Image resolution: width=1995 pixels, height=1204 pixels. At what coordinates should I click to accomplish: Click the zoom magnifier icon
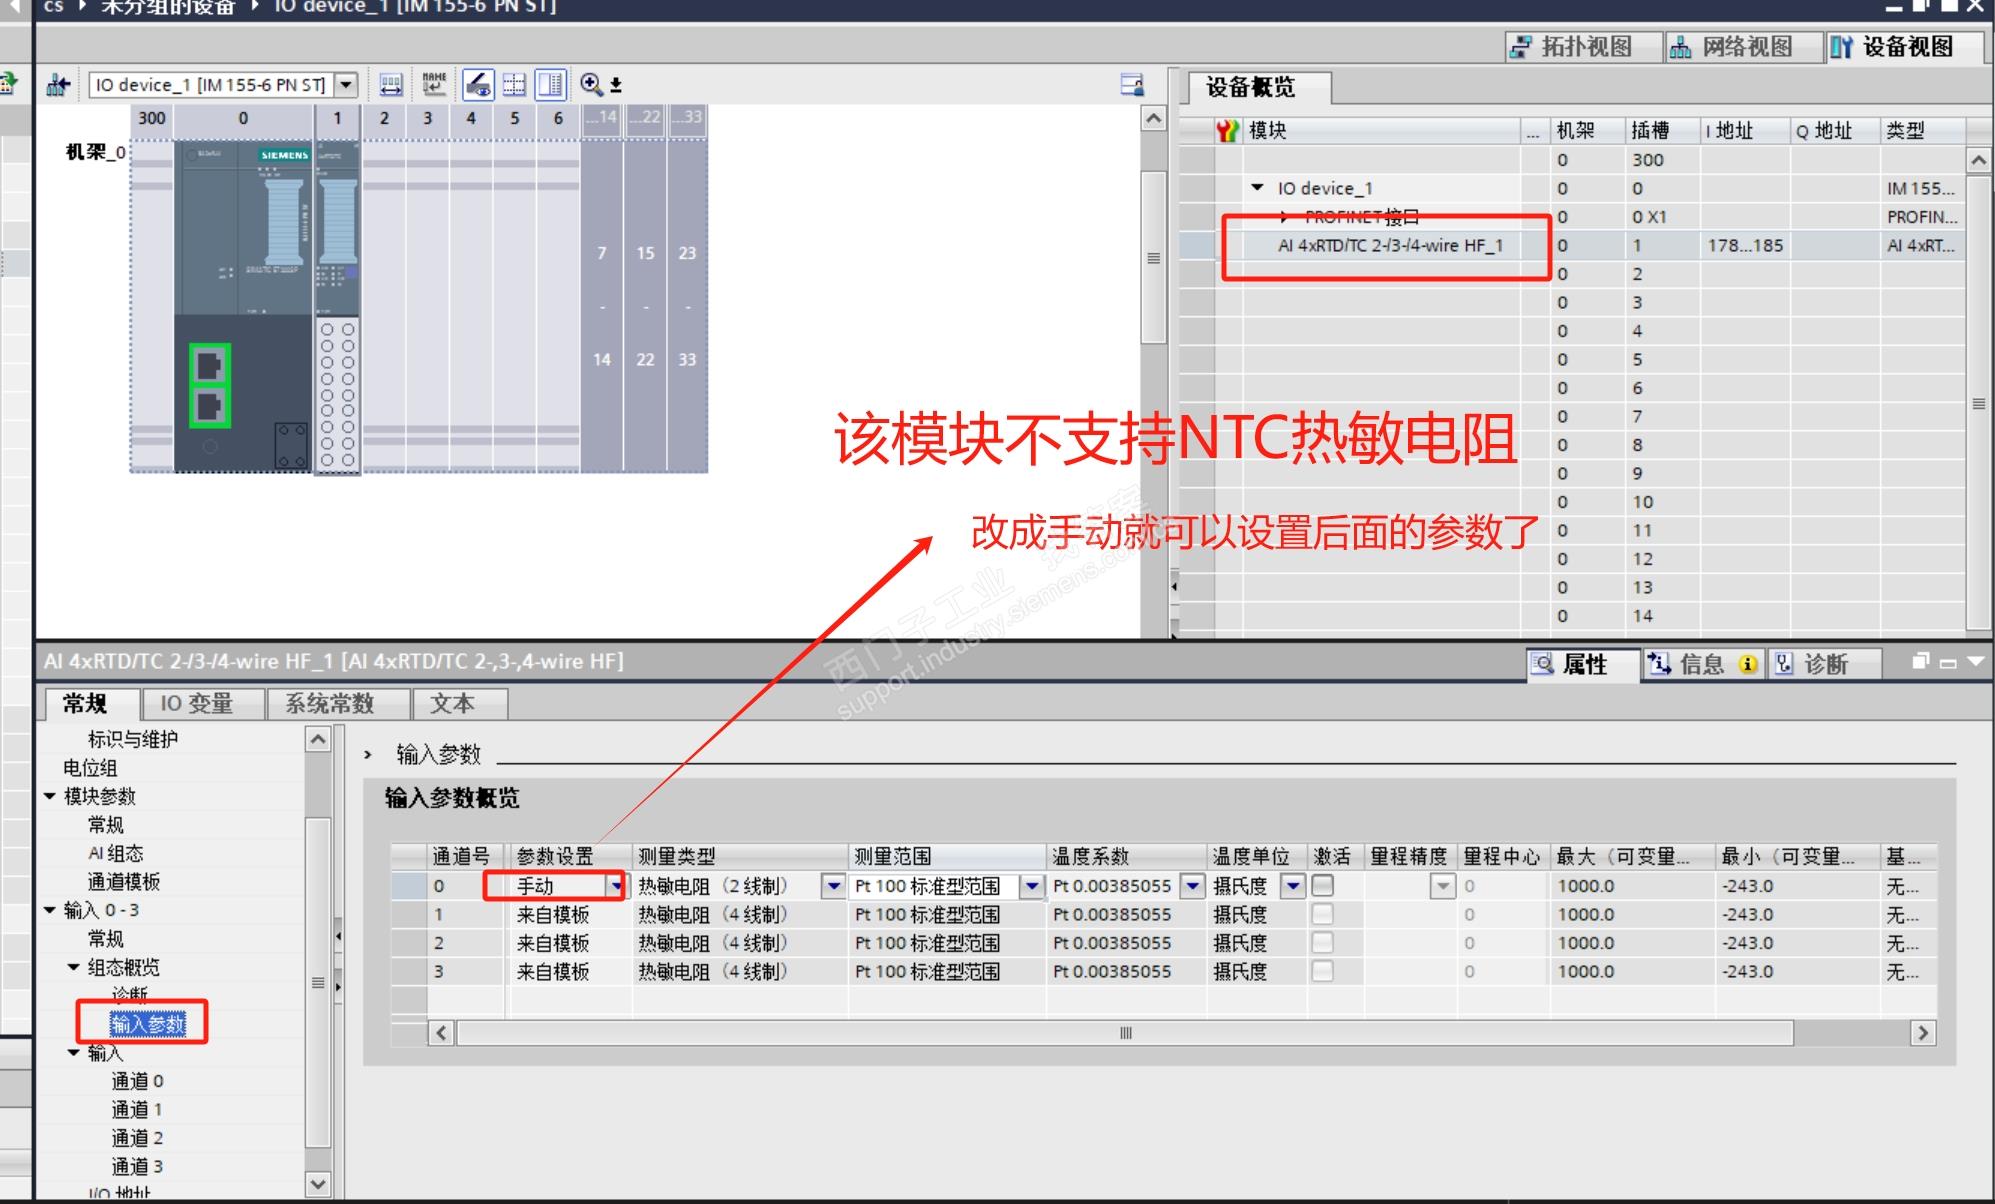point(591,85)
